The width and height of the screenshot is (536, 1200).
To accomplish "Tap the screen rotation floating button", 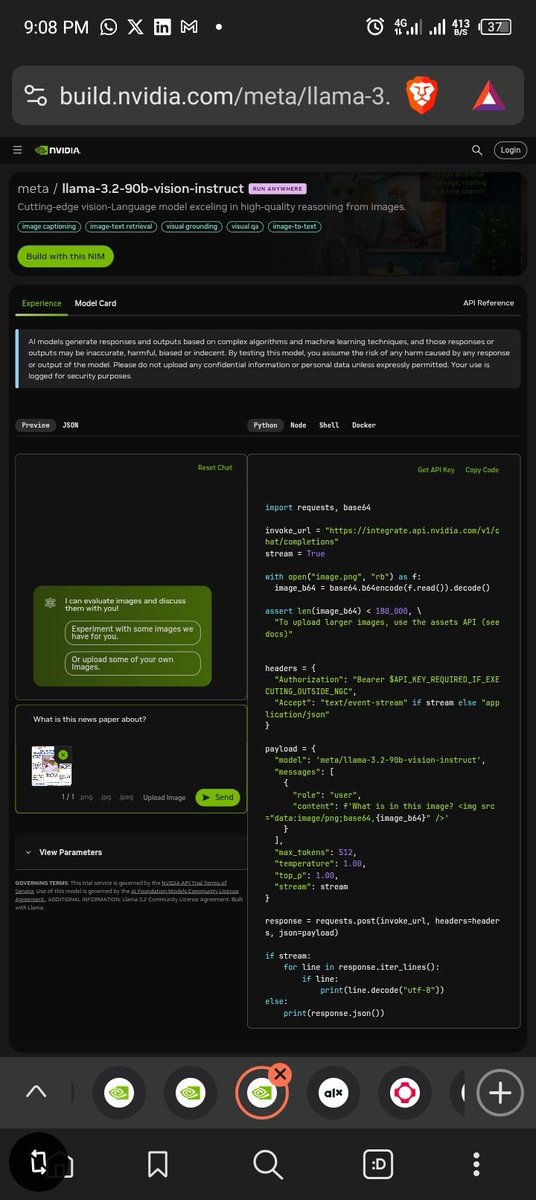I will pos(38,1161).
